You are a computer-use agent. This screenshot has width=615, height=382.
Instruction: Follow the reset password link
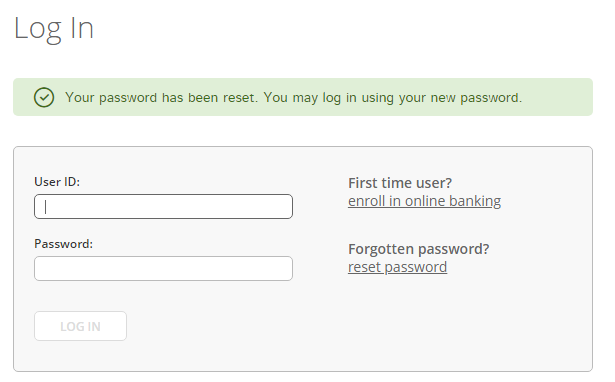pos(397,267)
